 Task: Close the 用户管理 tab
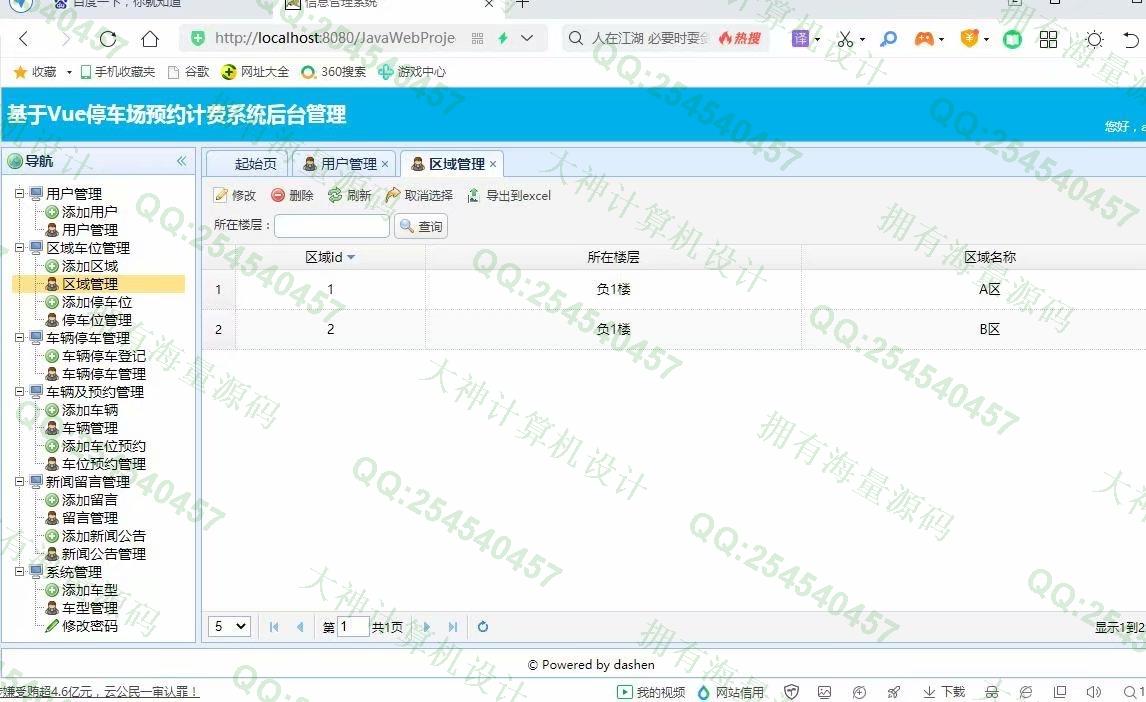click(x=385, y=164)
